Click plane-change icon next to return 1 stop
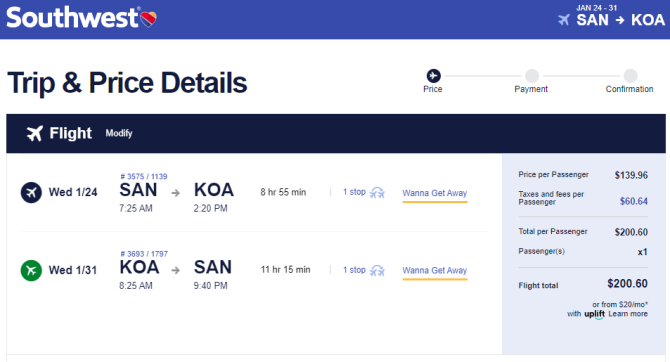Image resolution: width=670 pixels, height=362 pixels. [377, 271]
